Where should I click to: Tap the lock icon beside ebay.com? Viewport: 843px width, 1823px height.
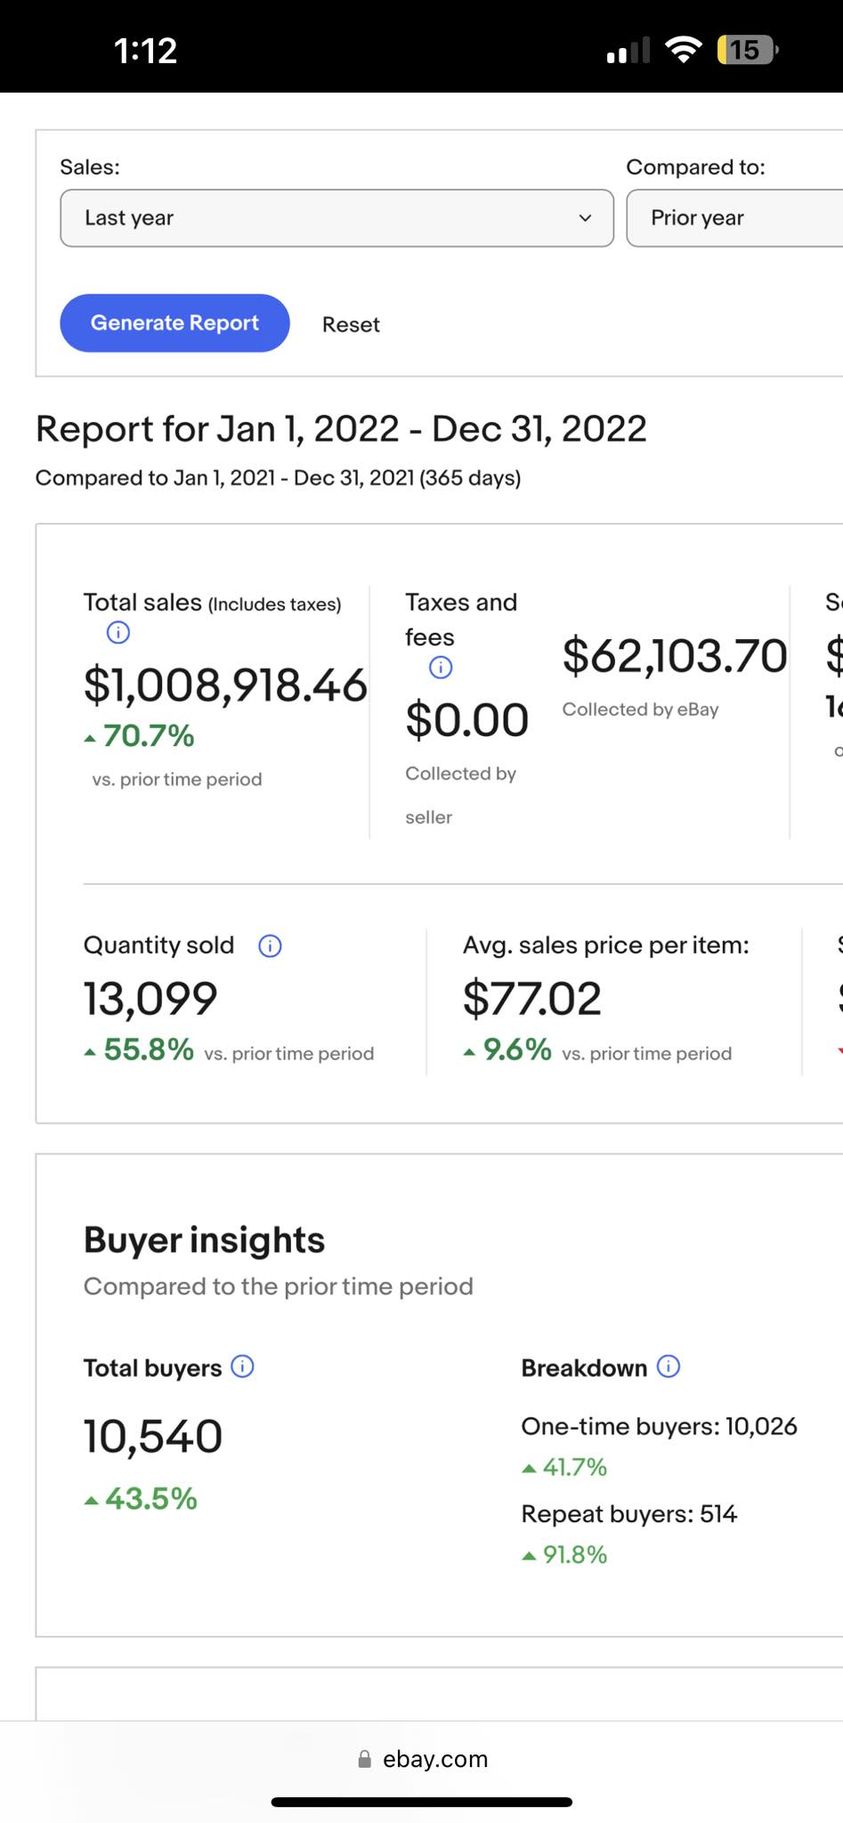coord(365,1759)
